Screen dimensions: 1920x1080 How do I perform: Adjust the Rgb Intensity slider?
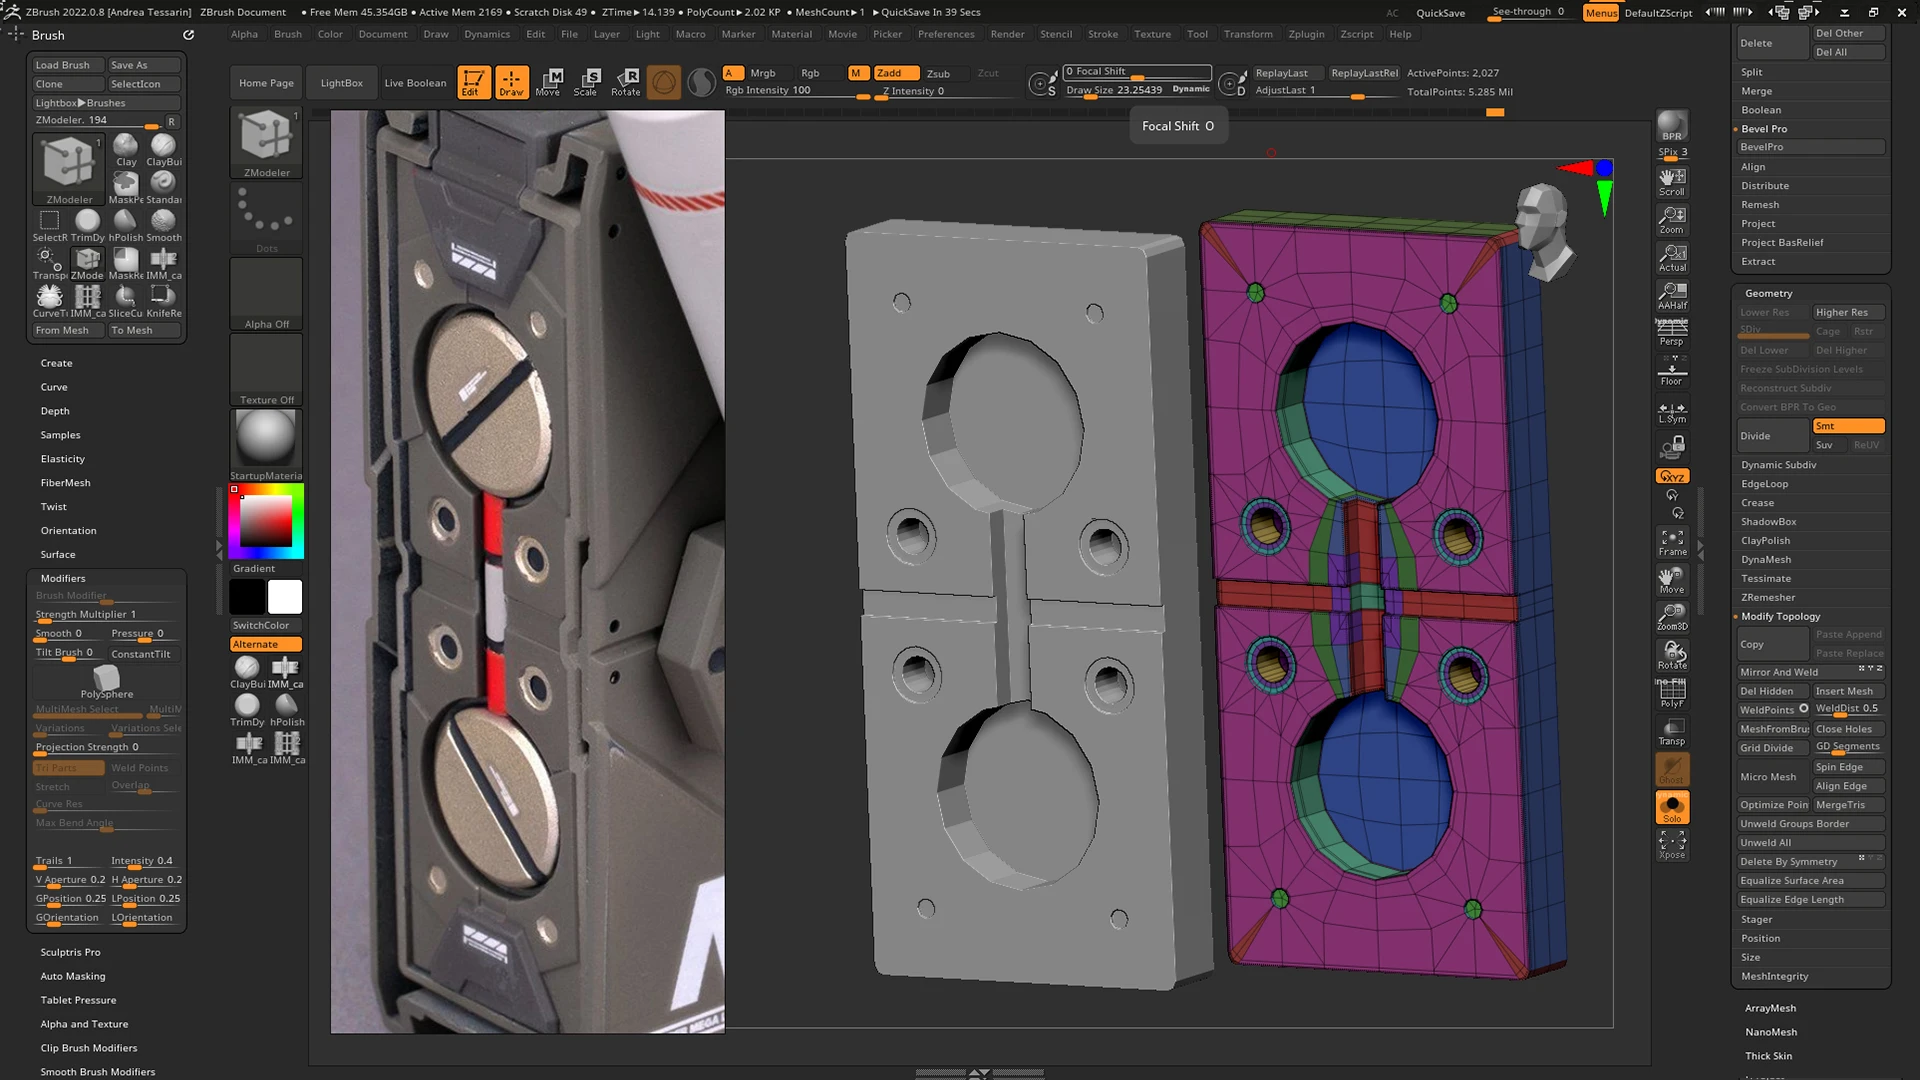tap(796, 91)
